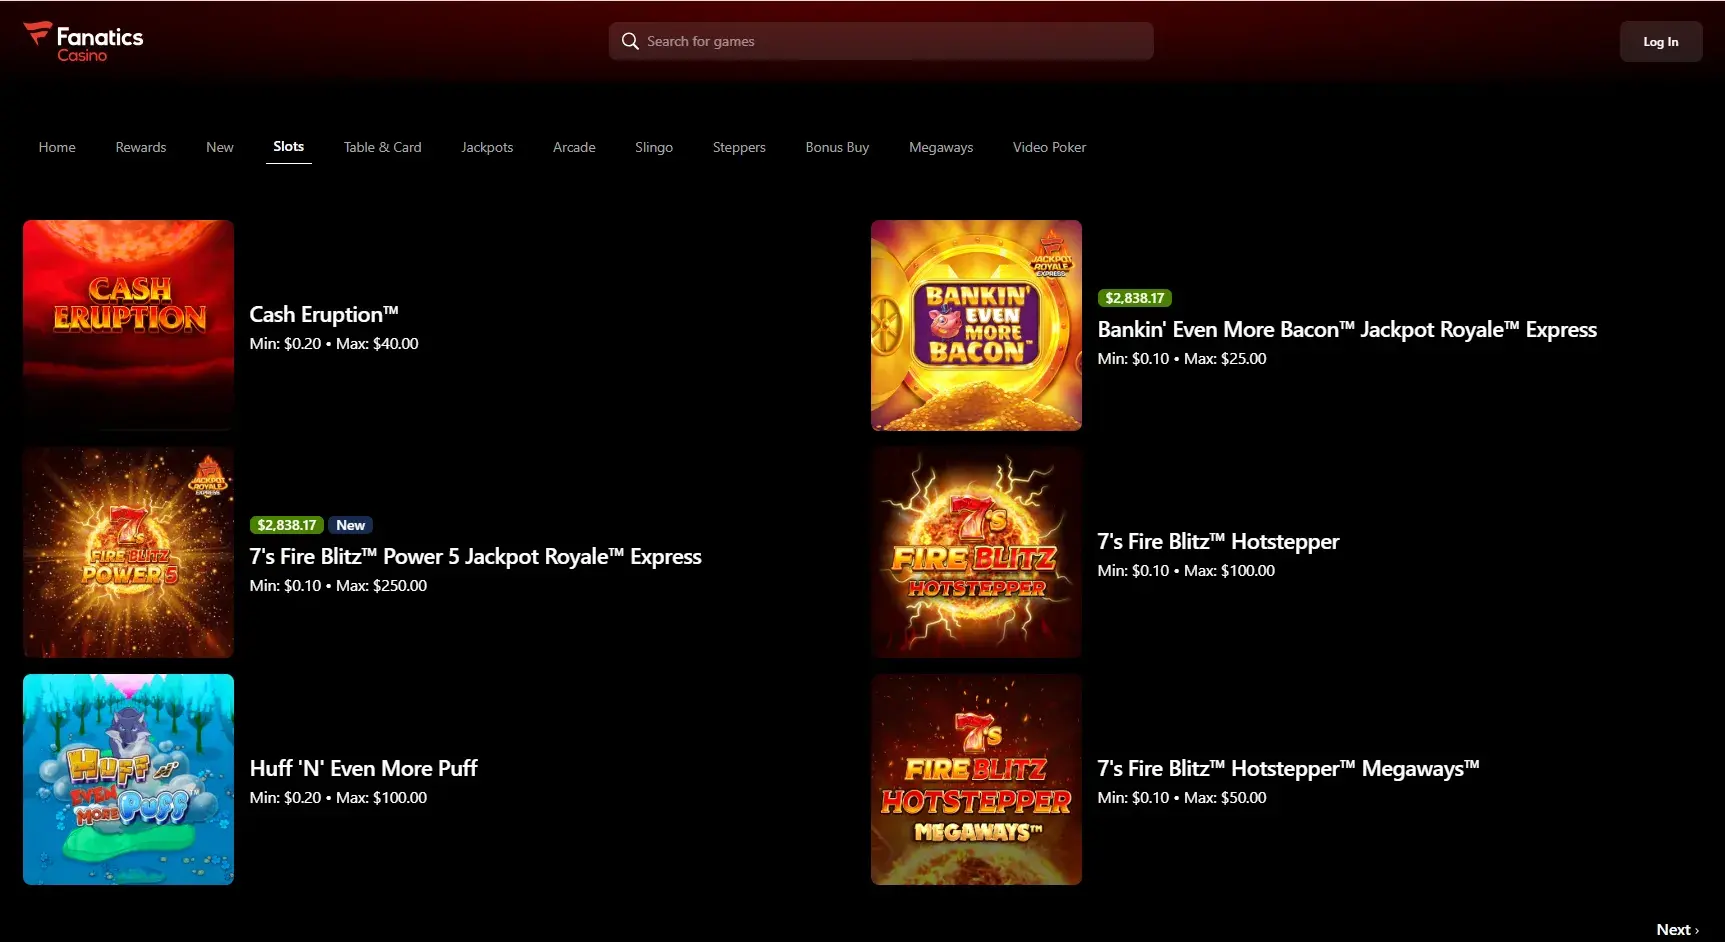This screenshot has height=942, width=1725.
Task: Open the Bankin' Even More Bacon thumbnail
Action: [976, 325]
